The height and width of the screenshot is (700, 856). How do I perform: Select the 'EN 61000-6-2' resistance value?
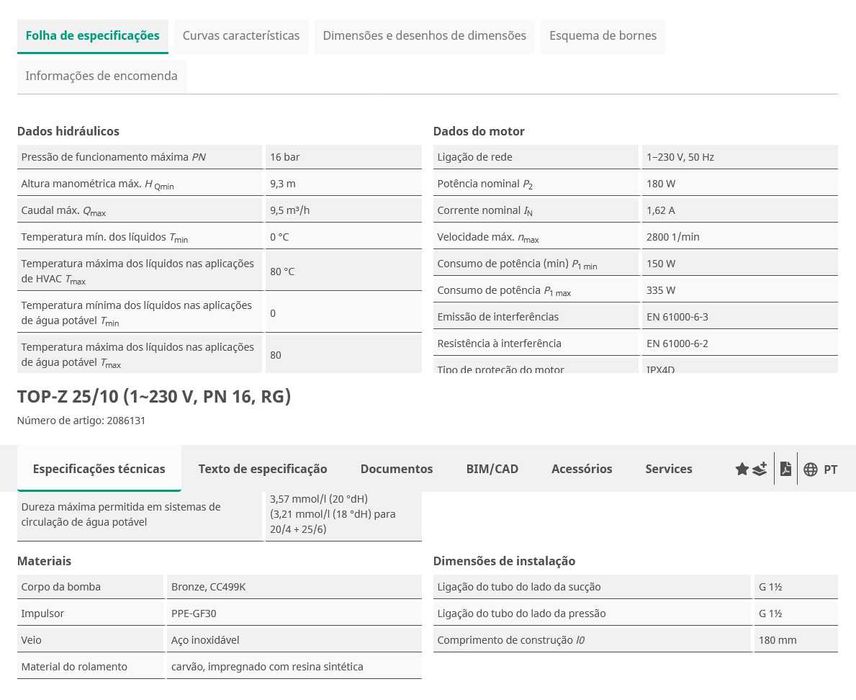pos(677,343)
